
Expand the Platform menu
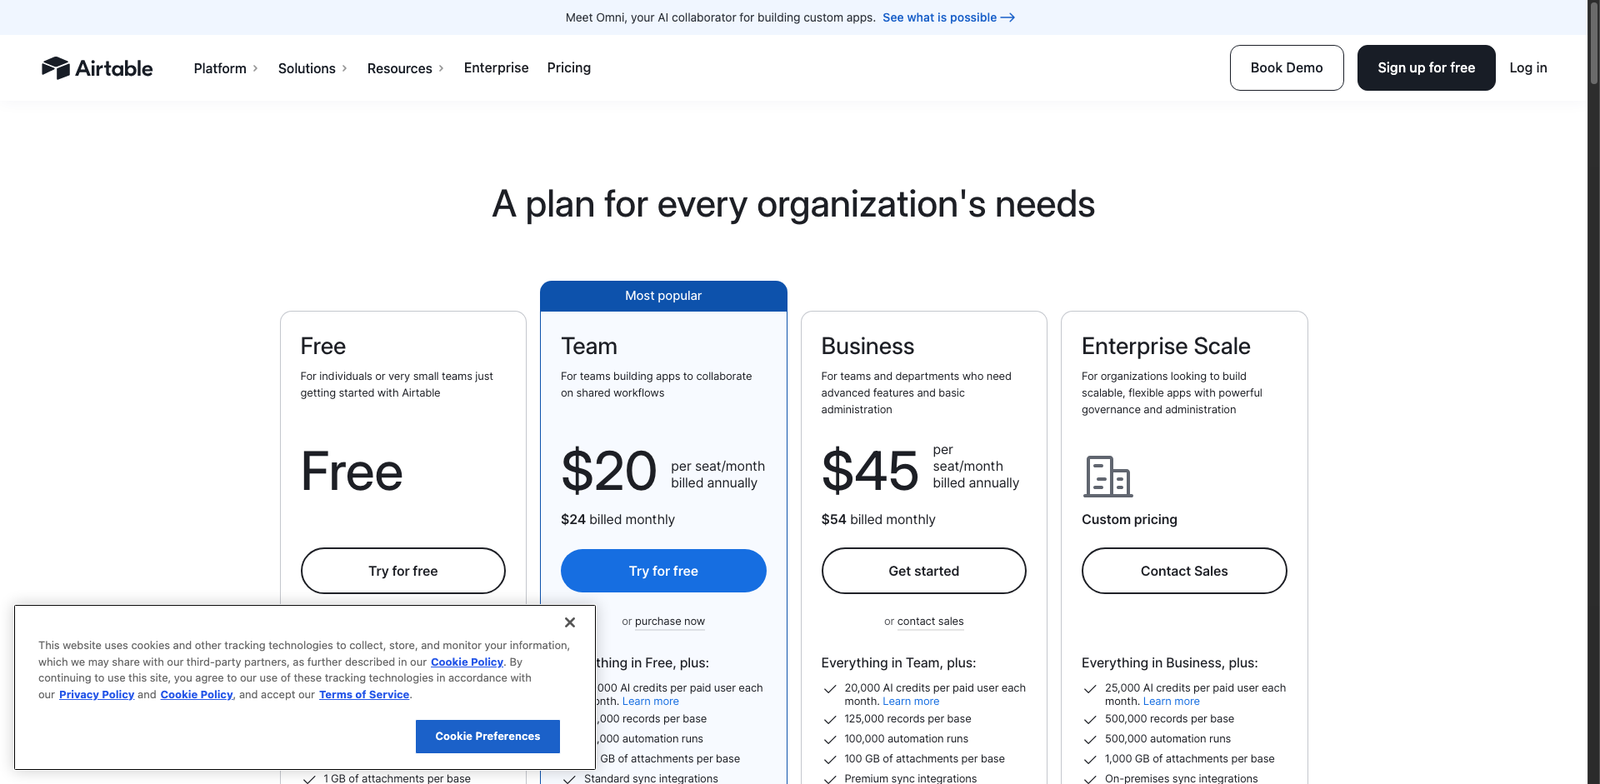tap(225, 68)
